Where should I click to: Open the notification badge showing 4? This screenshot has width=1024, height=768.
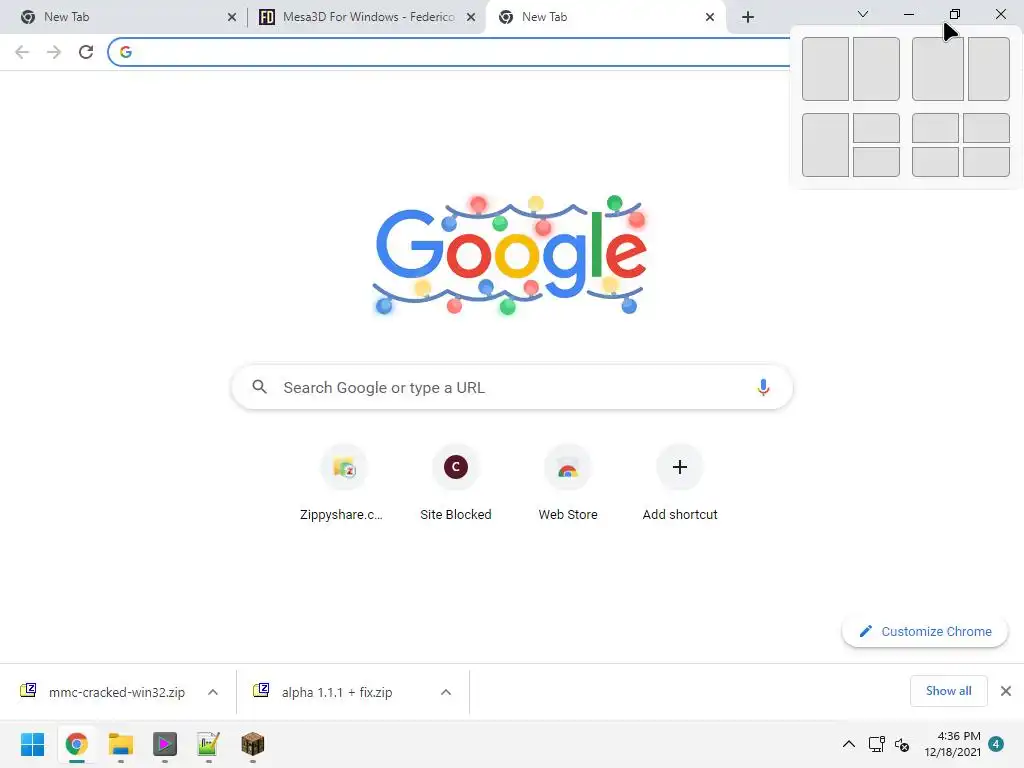[x=996, y=744]
